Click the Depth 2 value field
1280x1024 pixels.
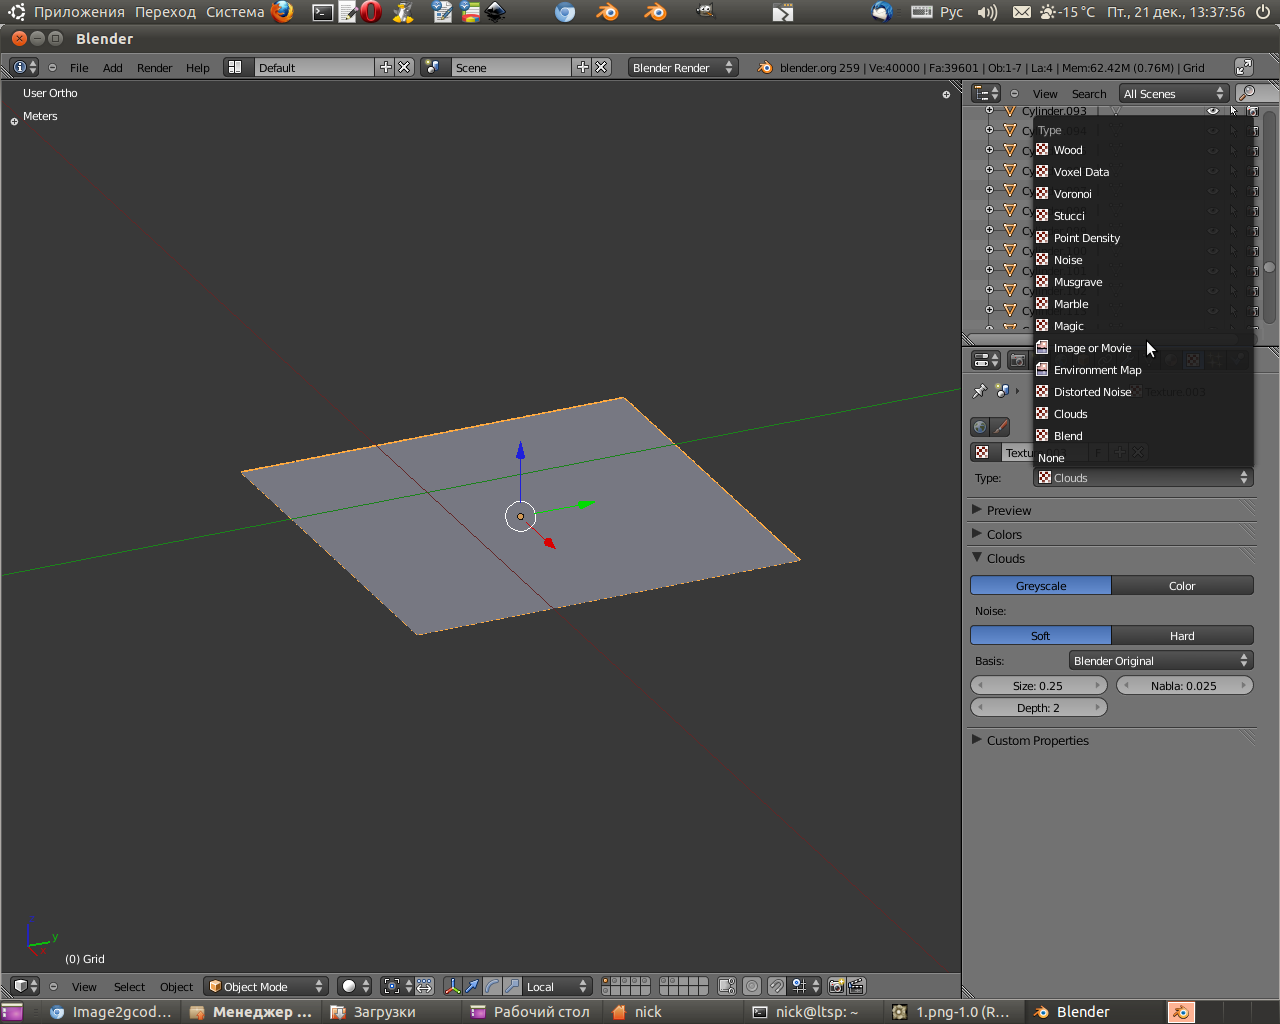pyautogui.click(x=1038, y=708)
